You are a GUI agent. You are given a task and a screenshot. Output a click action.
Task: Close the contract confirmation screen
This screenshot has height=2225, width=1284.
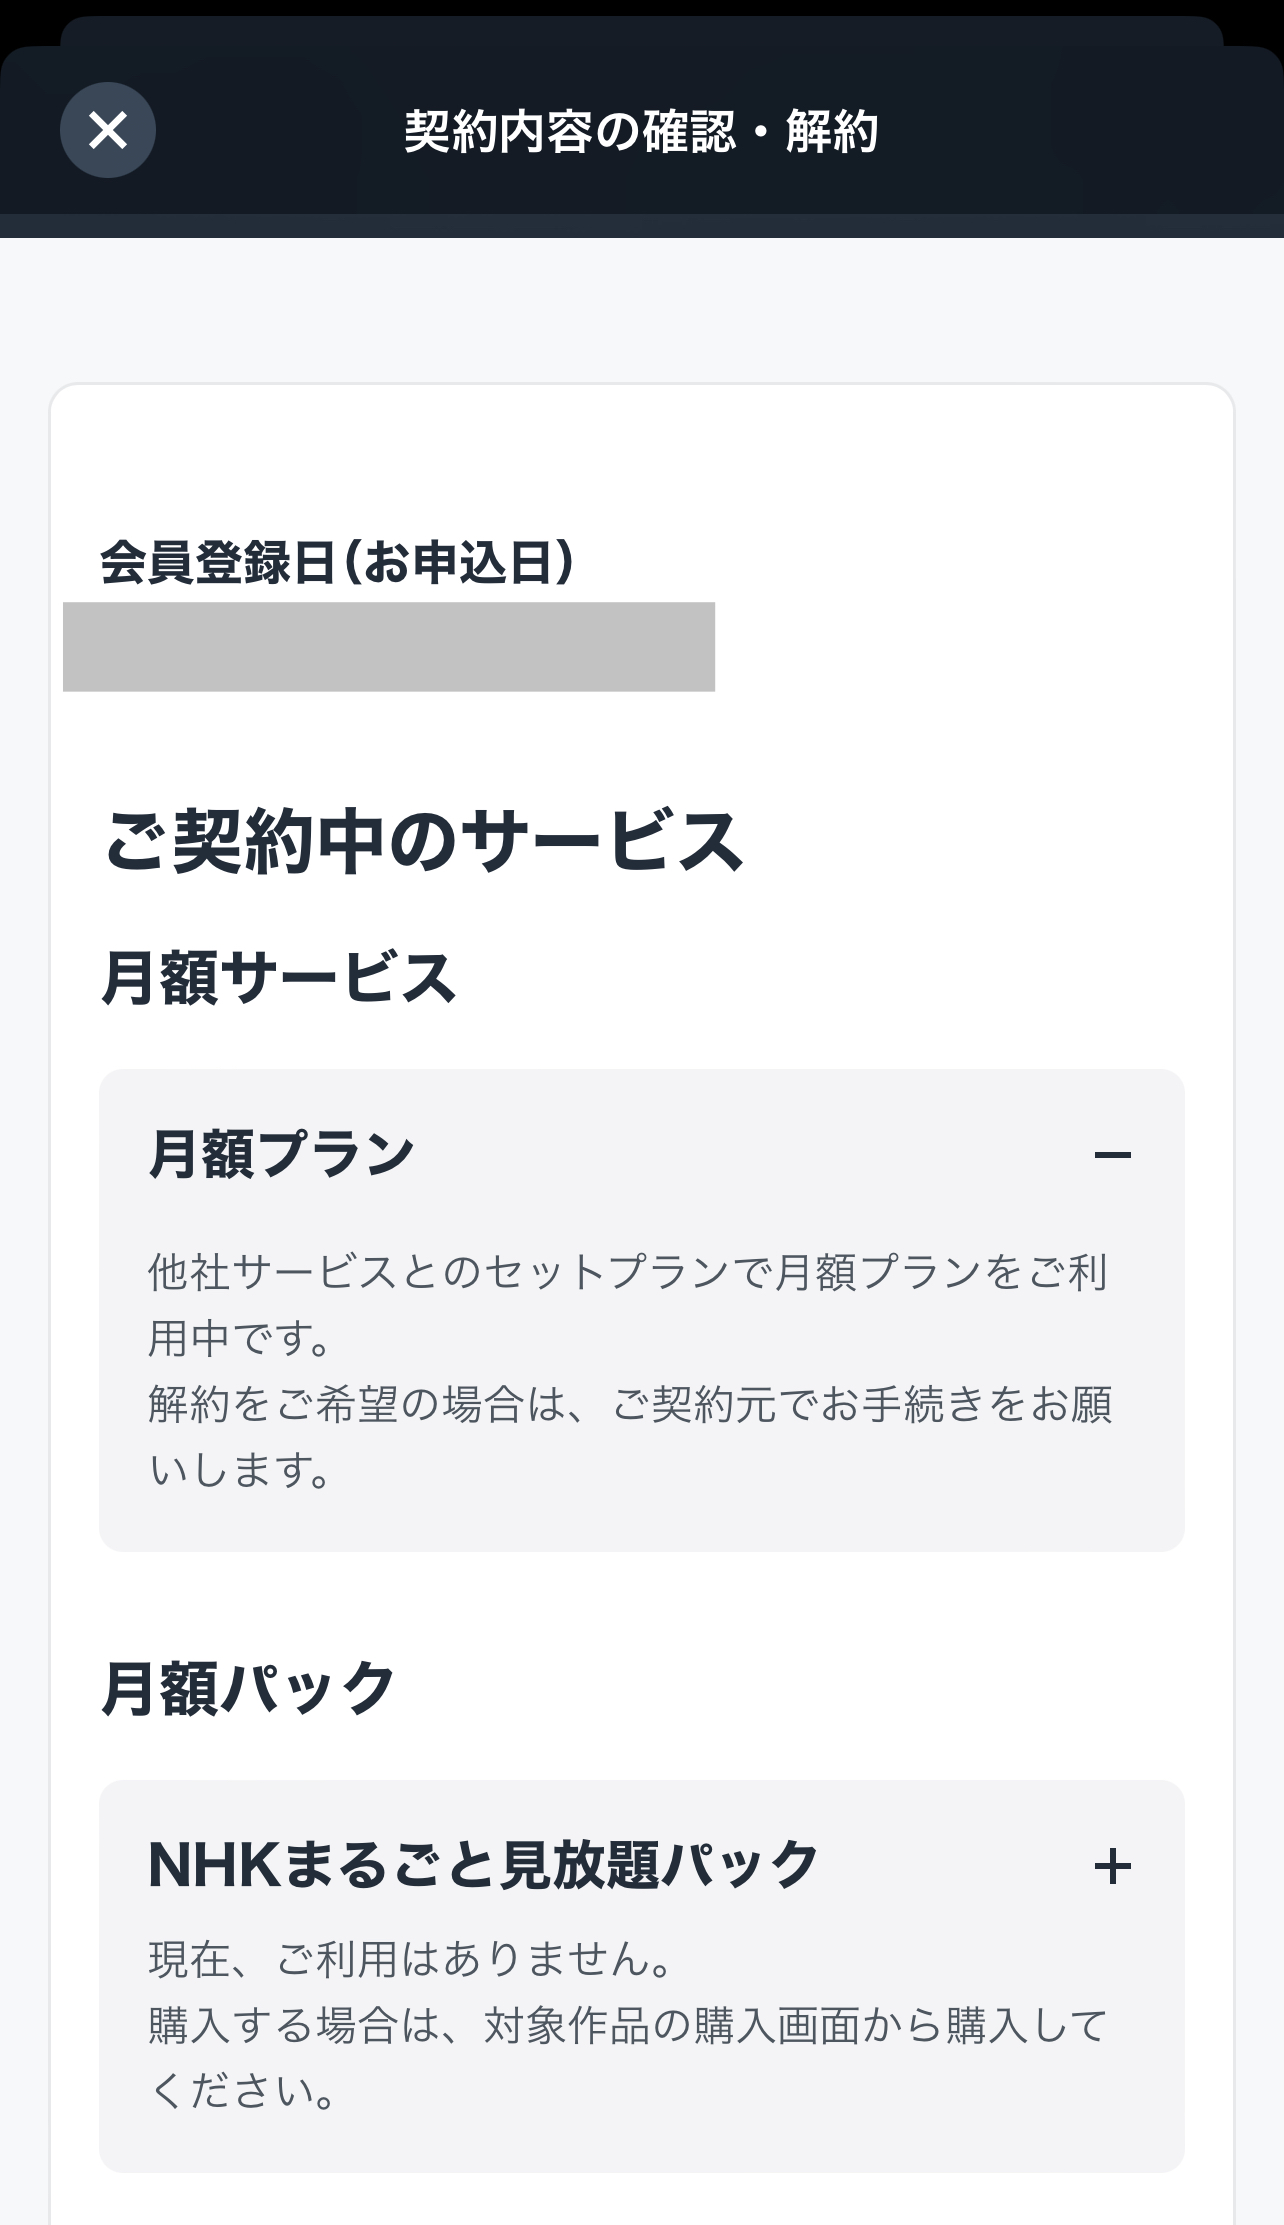[108, 130]
